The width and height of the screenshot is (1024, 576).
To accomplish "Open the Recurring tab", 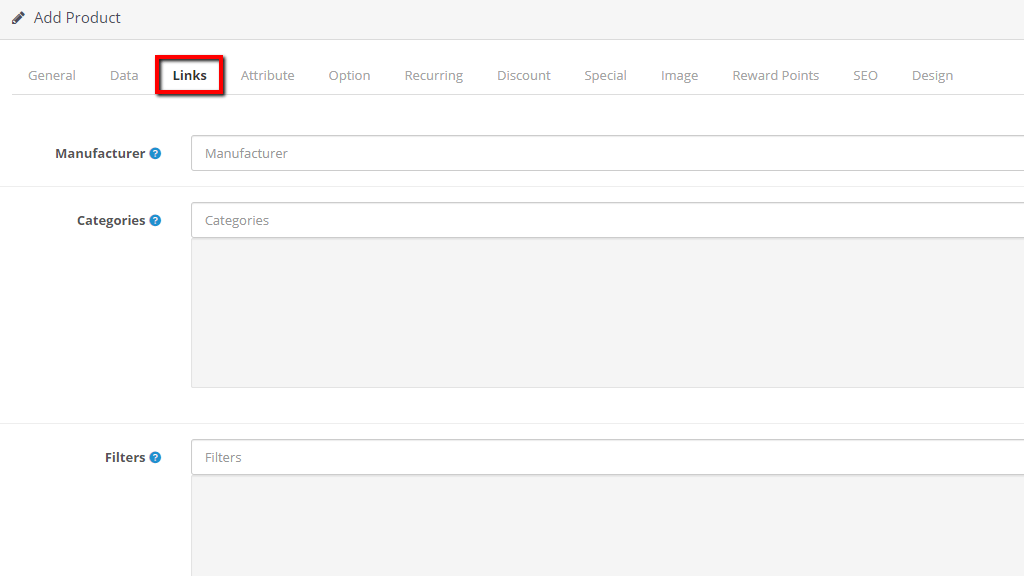I will coord(433,75).
